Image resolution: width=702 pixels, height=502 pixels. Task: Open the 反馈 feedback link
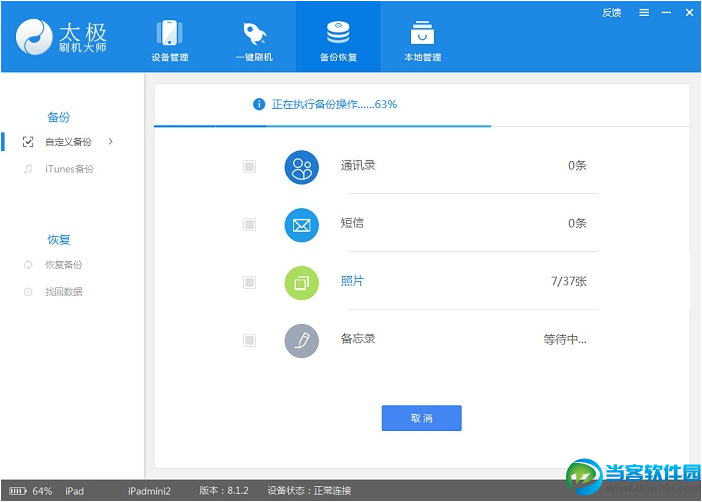[x=612, y=12]
